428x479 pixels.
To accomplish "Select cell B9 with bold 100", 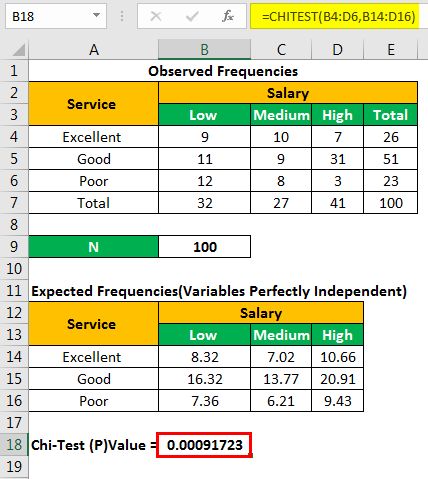I will coord(204,247).
